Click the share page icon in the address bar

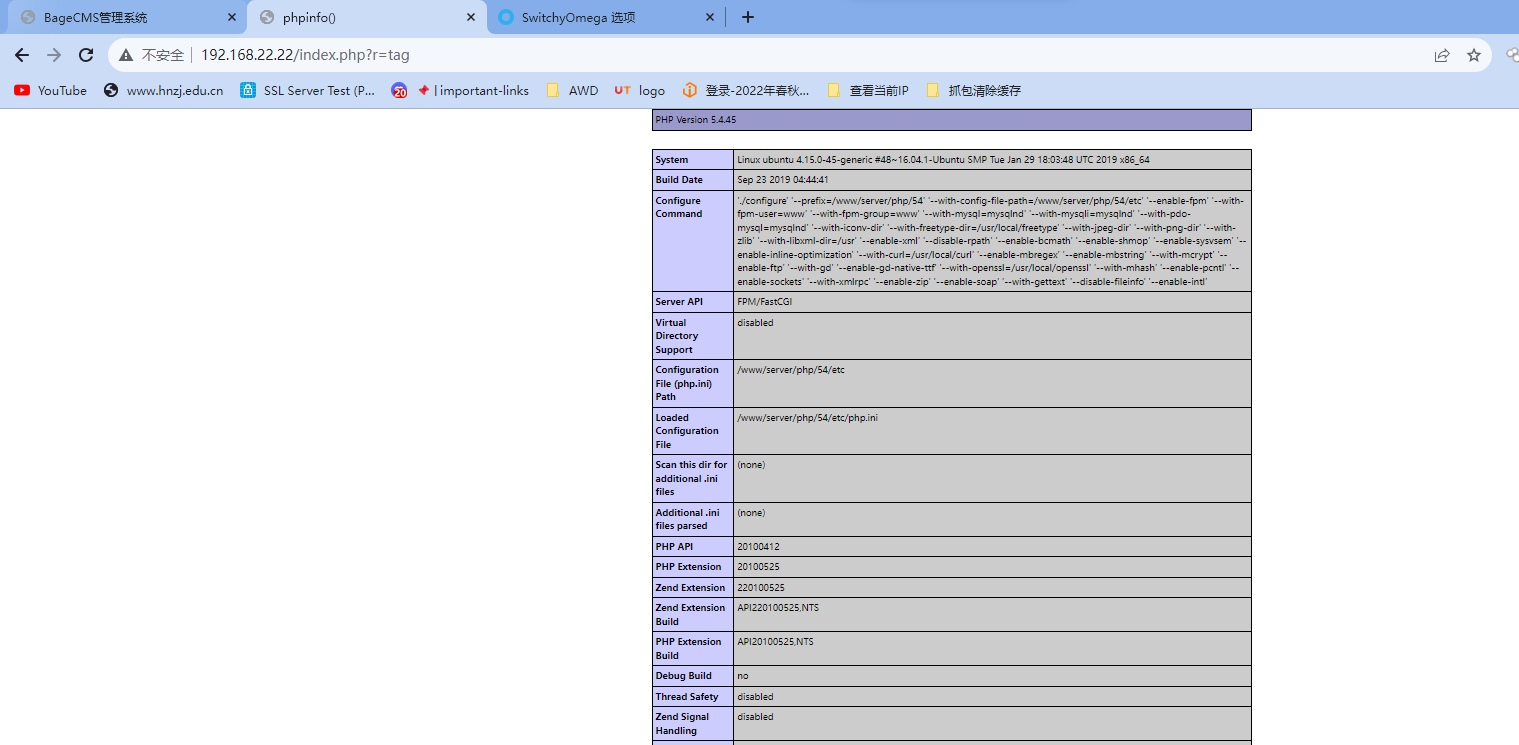(x=1441, y=56)
